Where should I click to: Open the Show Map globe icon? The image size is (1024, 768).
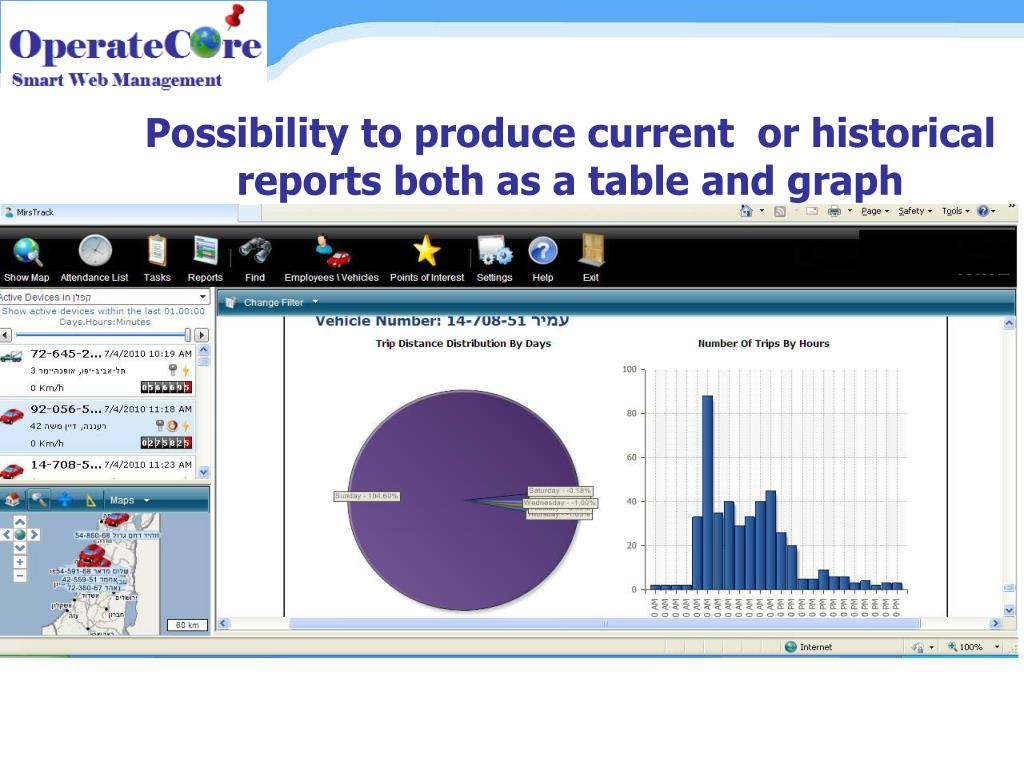point(27,252)
